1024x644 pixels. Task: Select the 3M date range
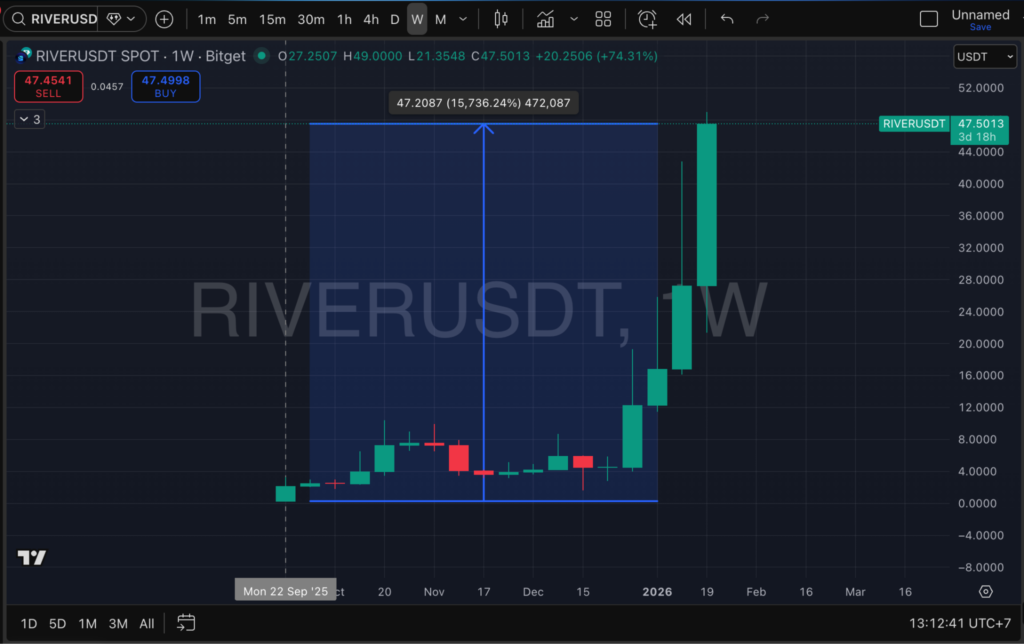point(118,623)
